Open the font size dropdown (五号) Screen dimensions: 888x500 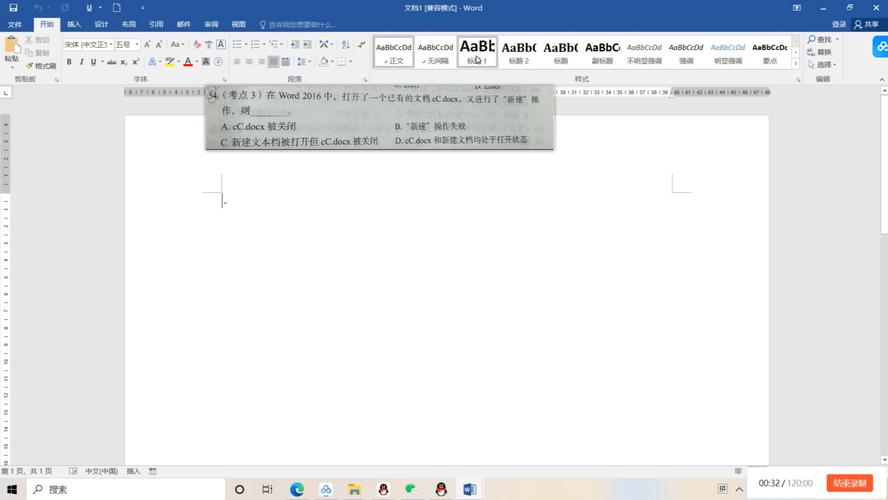(x=137, y=44)
